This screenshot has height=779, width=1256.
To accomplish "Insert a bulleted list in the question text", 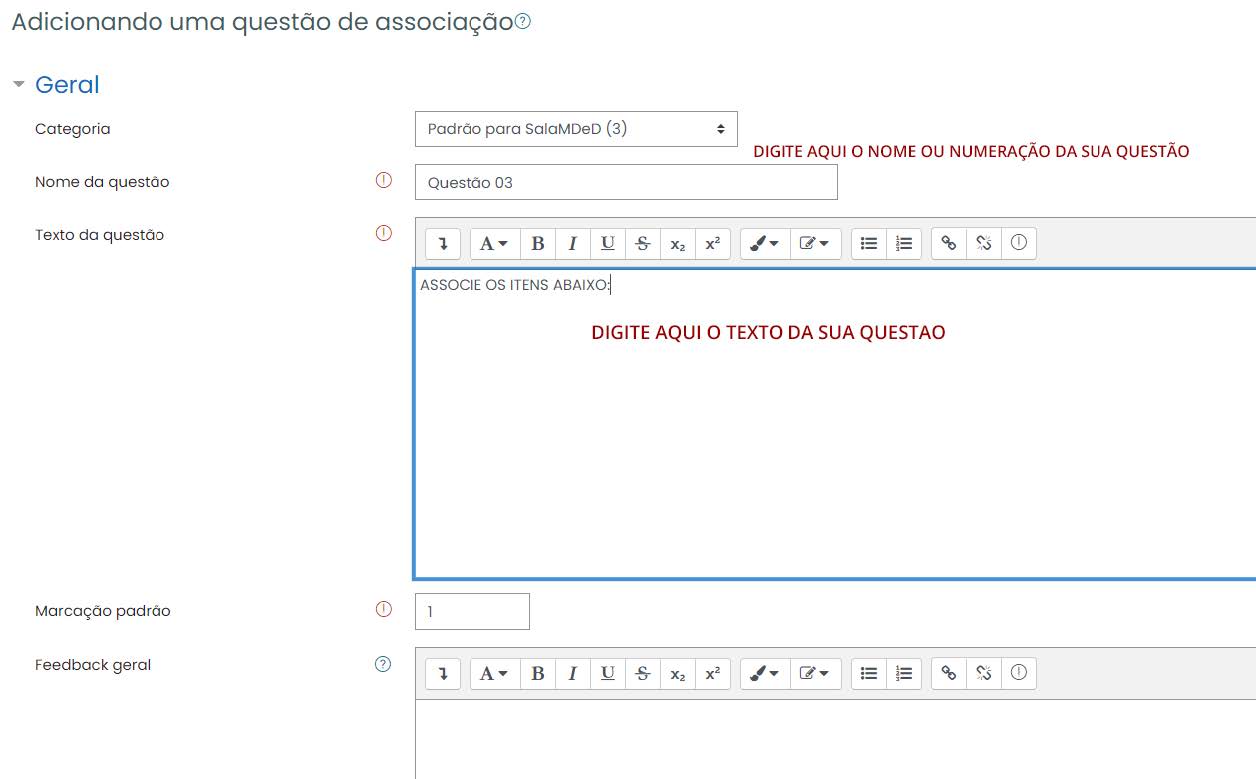I will click(868, 243).
